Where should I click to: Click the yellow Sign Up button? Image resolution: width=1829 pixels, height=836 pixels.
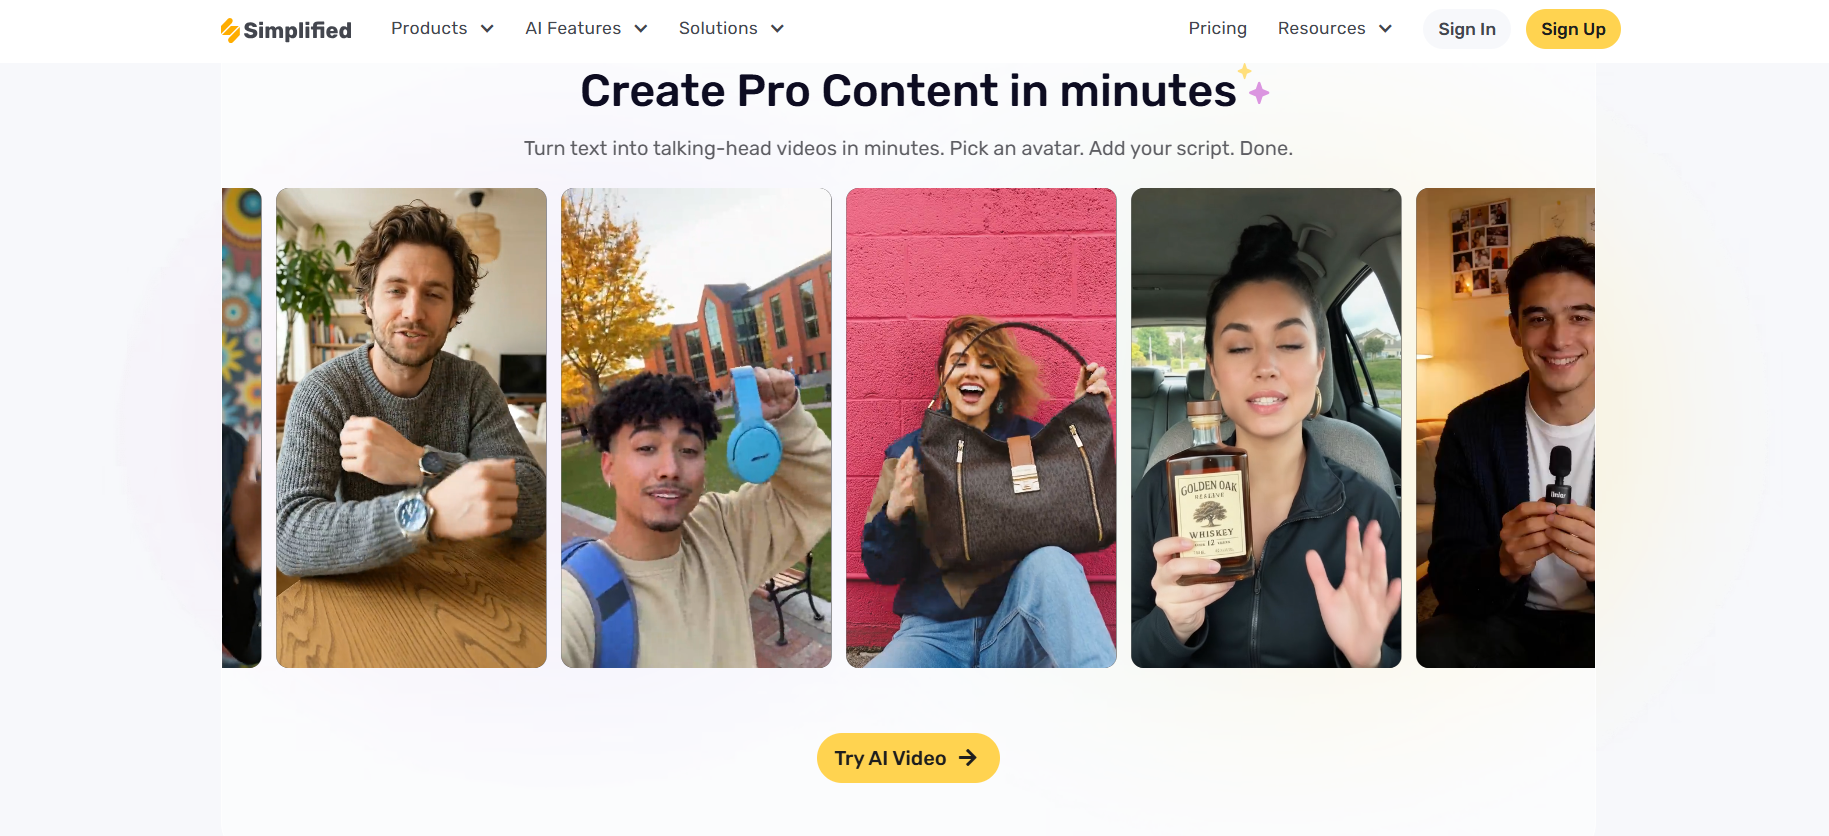pos(1573,29)
